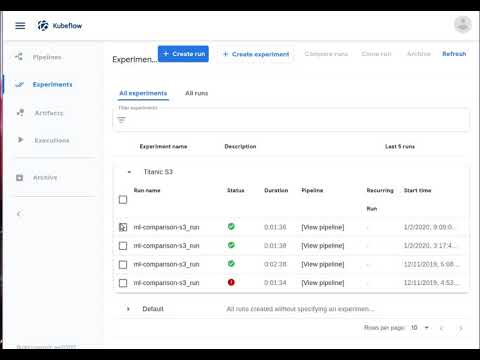Open Pipelines in the sidebar
This screenshot has width=480, height=360.
point(47,57)
